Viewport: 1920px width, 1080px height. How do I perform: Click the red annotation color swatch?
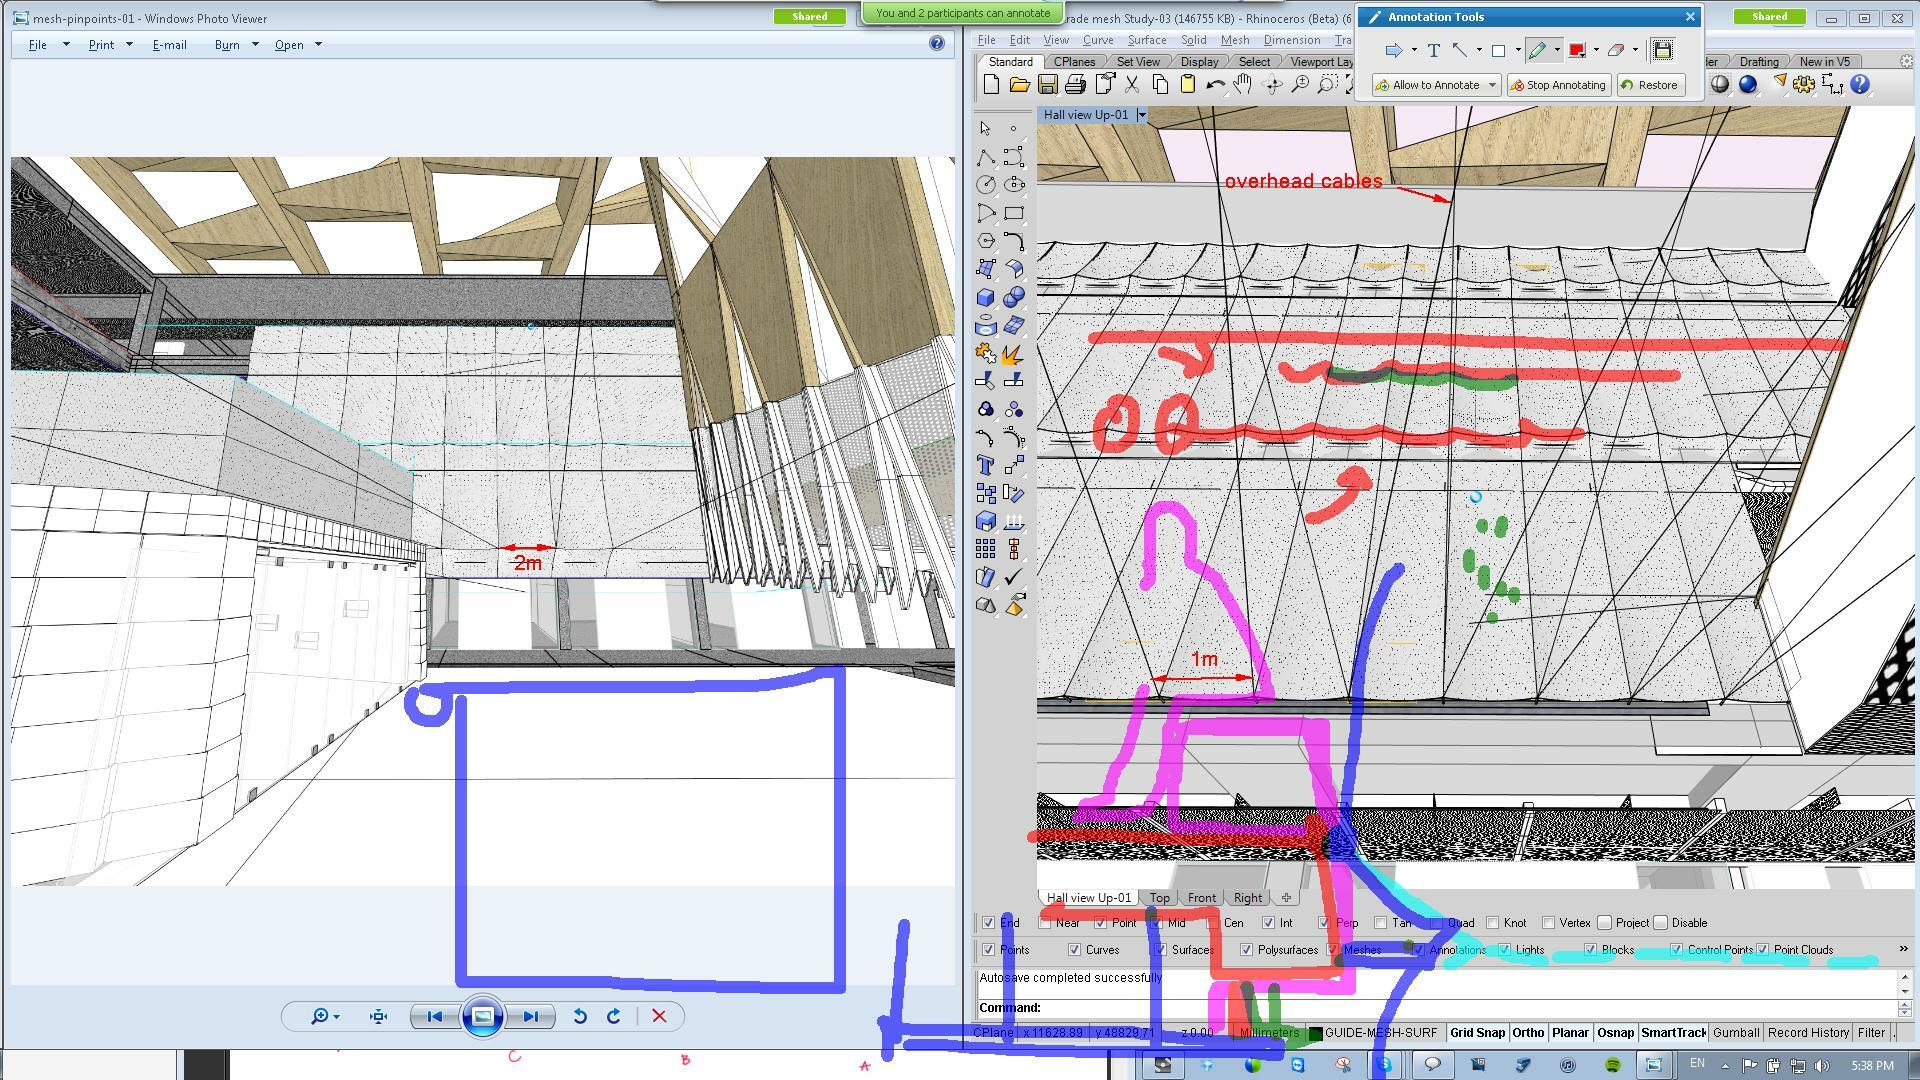tap(1577, 50)
